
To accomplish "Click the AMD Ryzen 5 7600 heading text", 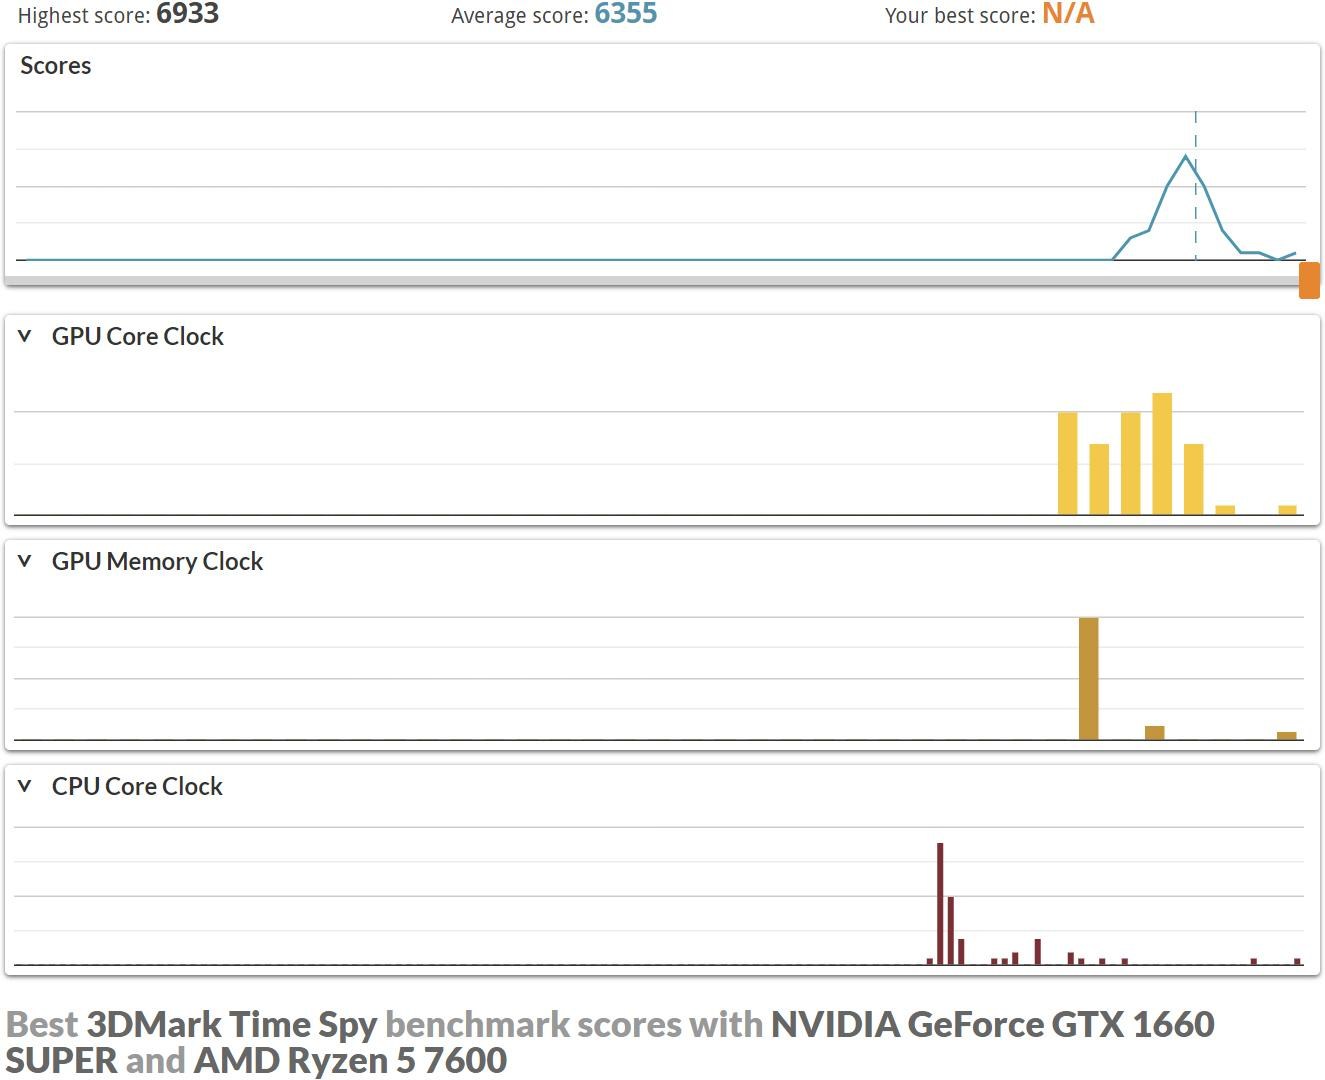I will [350, 1060].
